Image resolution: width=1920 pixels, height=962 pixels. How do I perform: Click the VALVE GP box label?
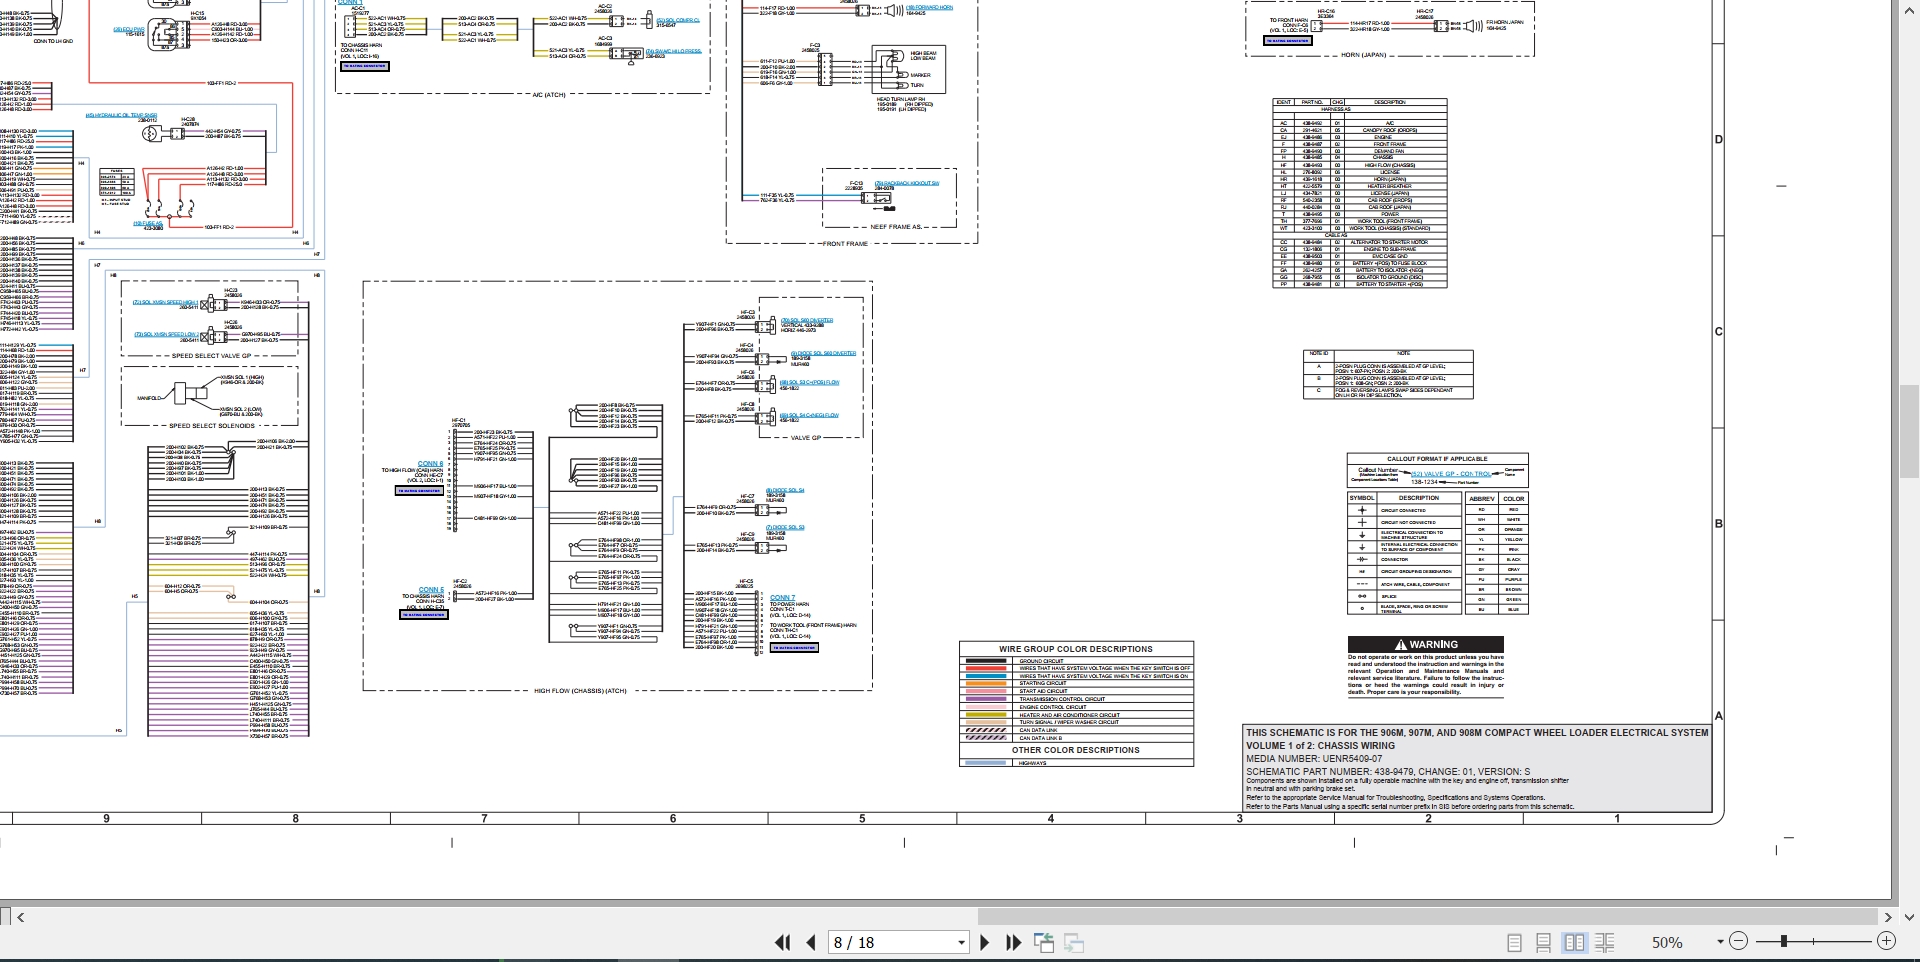[806, 438]
